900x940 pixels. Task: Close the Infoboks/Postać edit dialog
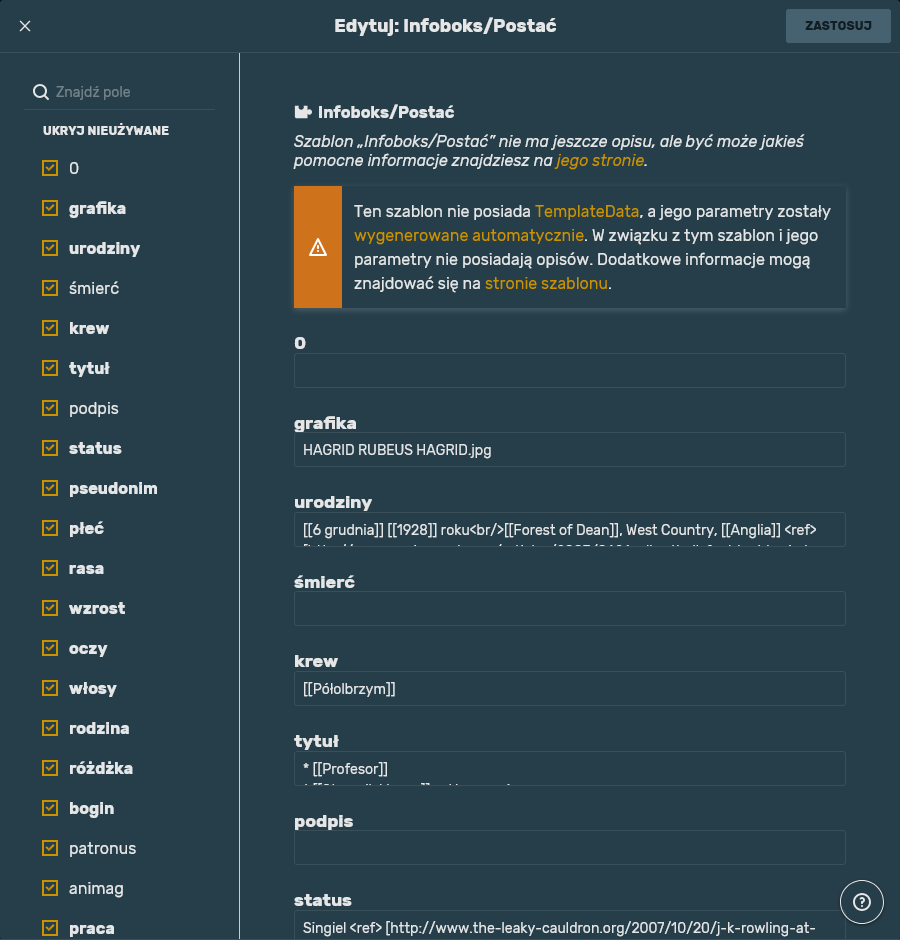click(x=25, y=26)
